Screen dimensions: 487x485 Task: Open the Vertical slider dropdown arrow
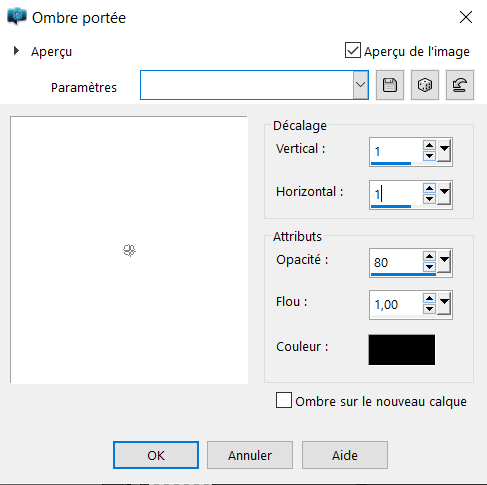coord(444,151)
